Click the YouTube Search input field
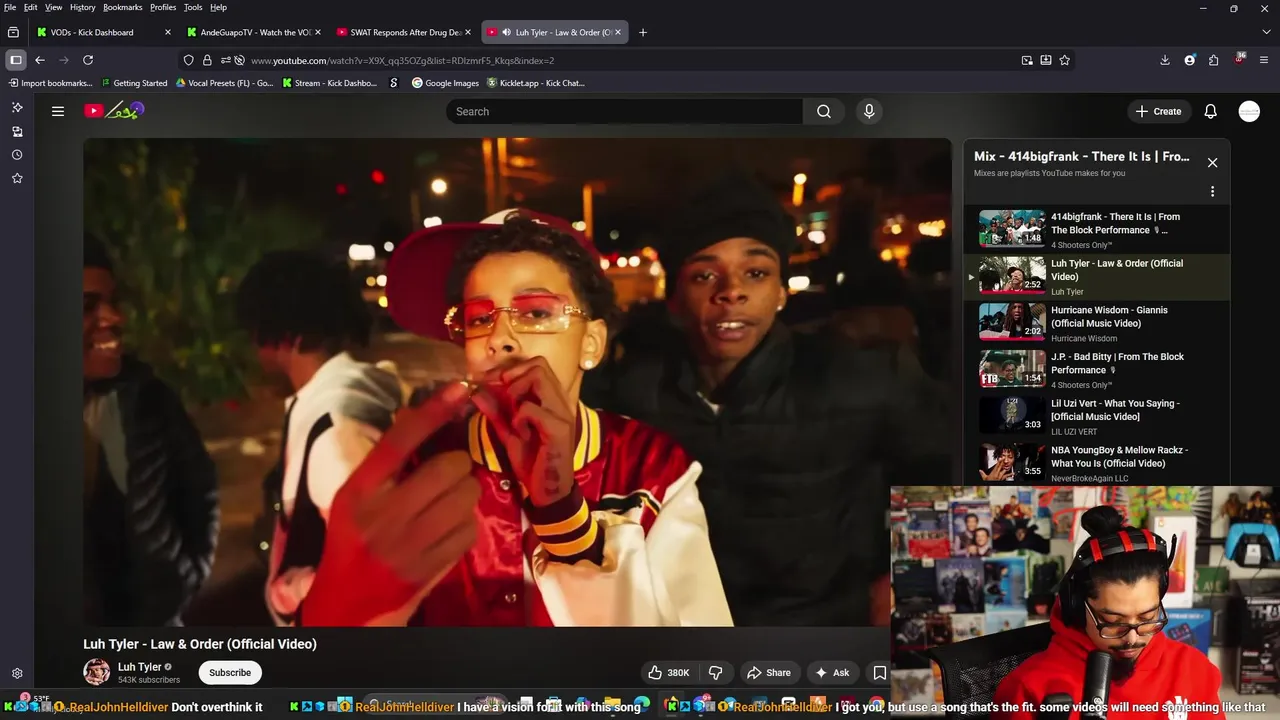 [x=625, y=111]
